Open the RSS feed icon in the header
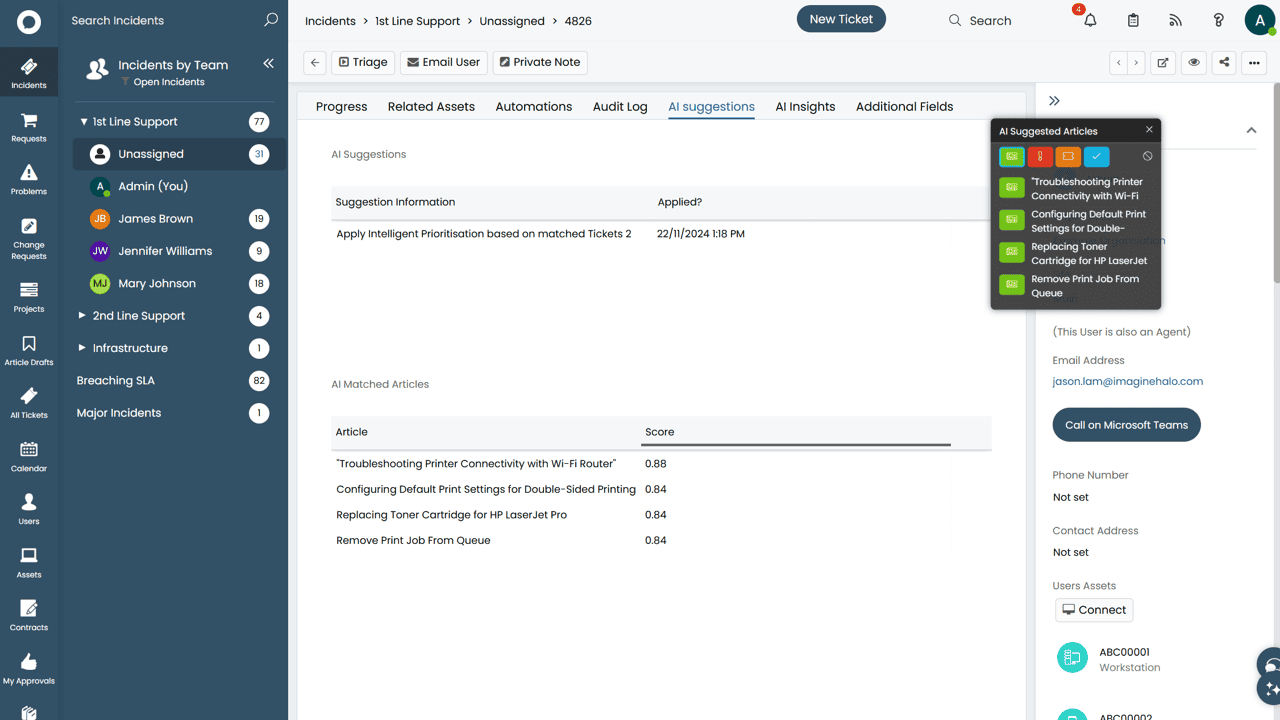Screen dimensions: 1280x720 tap(1175, 20)
